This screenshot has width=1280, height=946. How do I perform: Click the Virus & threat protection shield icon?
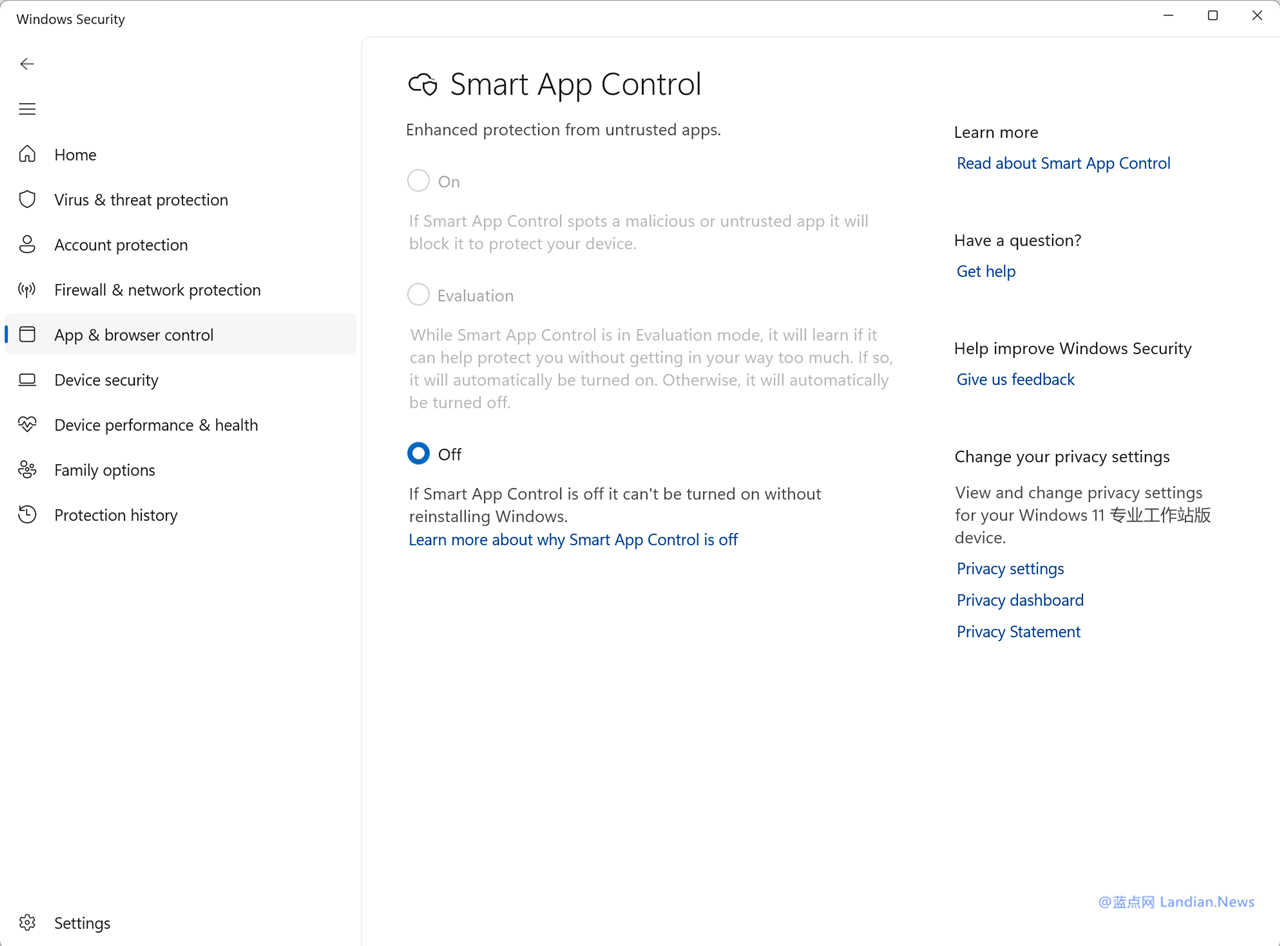coord(27,199)
